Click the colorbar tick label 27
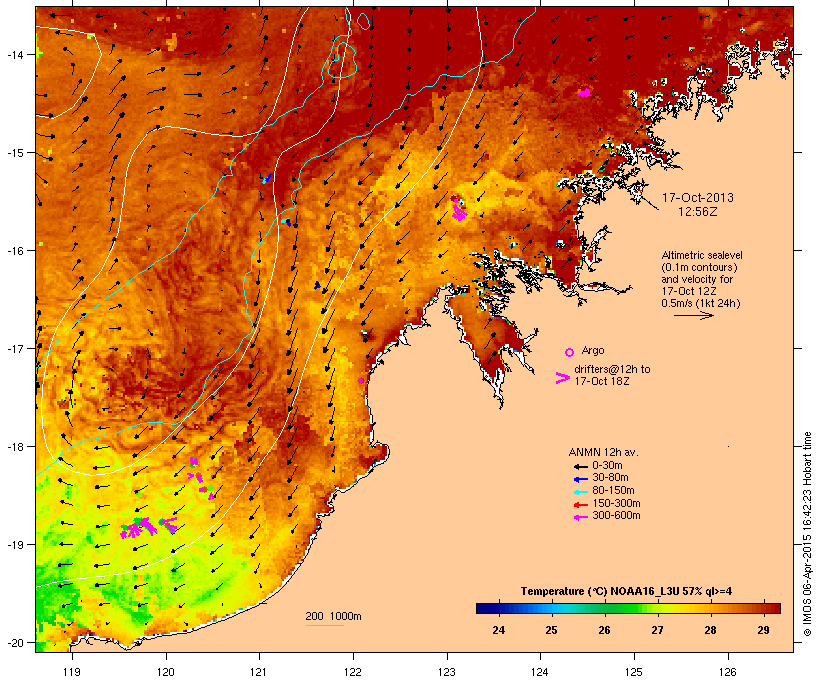Viewport: 820px width, 680px height. (657, 630)
